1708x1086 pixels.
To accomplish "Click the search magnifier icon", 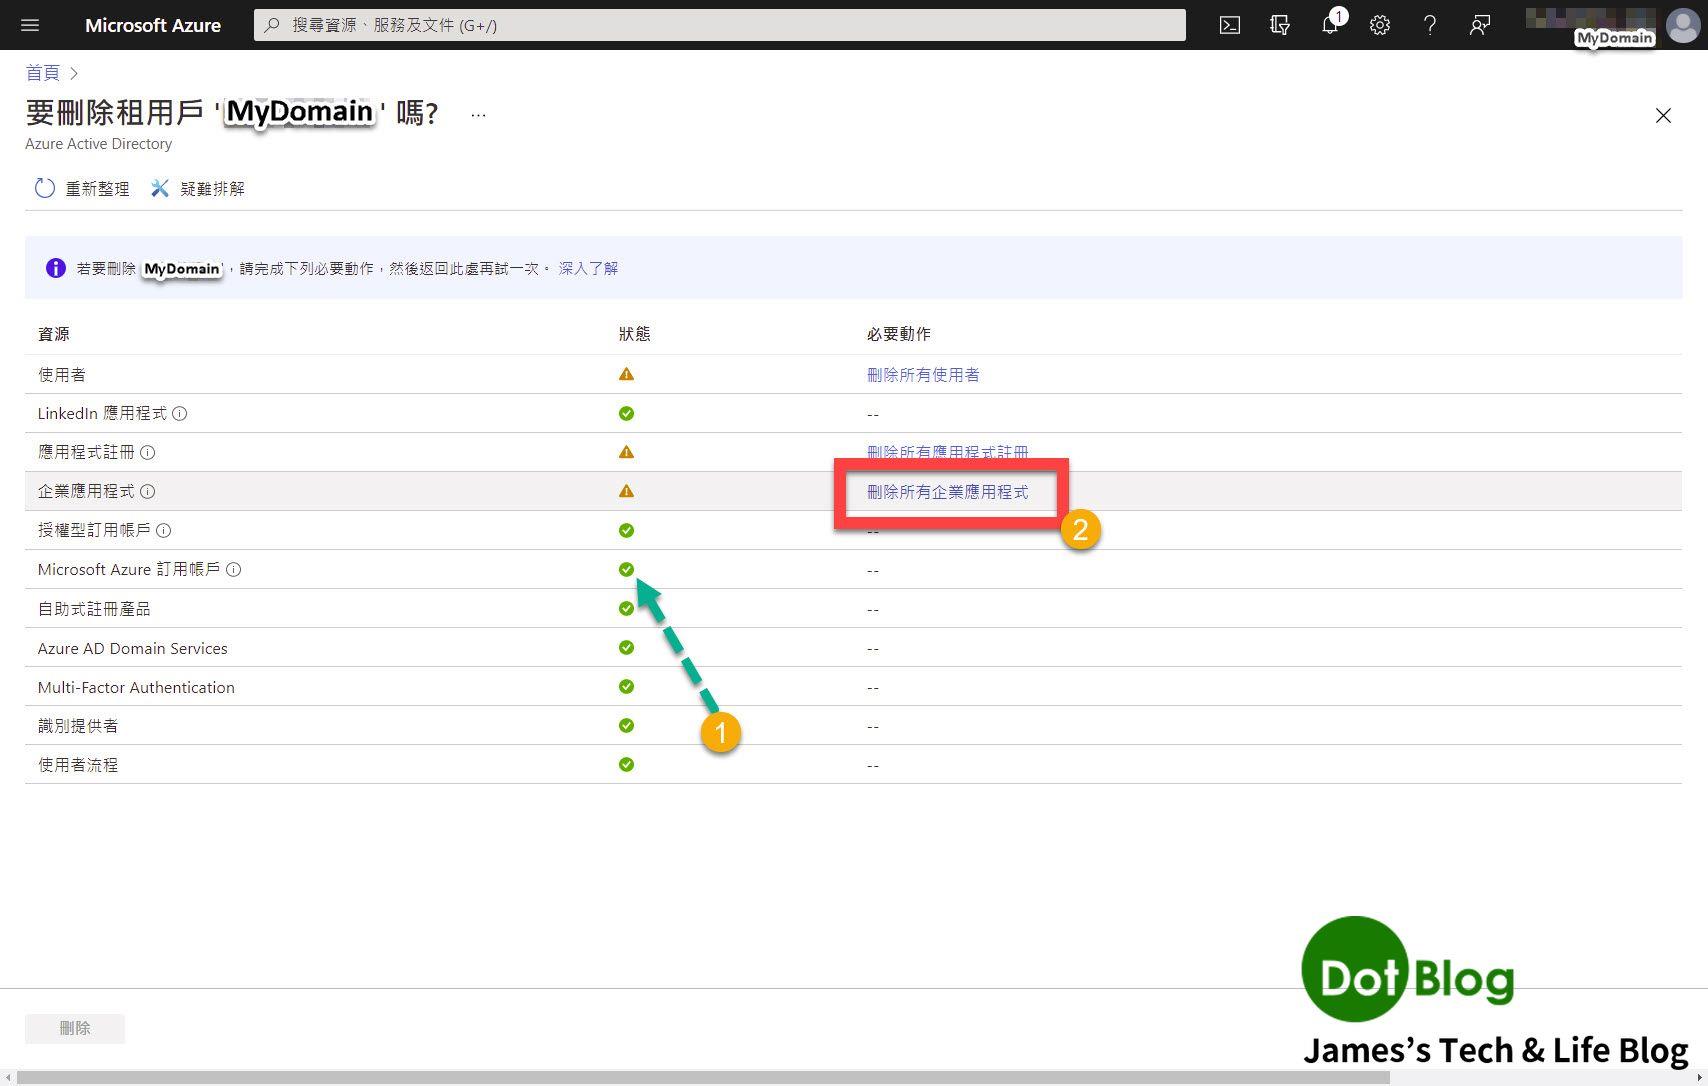I will [272, 25].
